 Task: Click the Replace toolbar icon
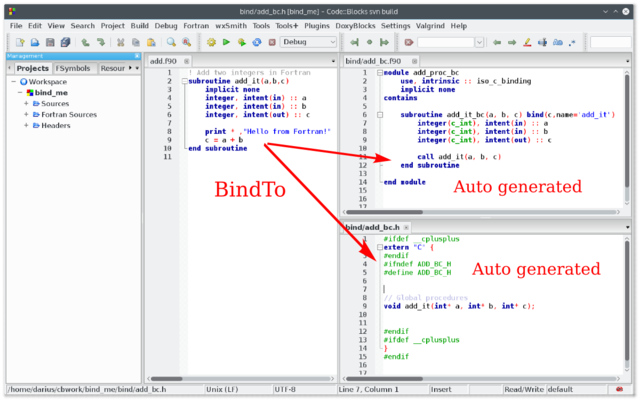tap(187, 42)
